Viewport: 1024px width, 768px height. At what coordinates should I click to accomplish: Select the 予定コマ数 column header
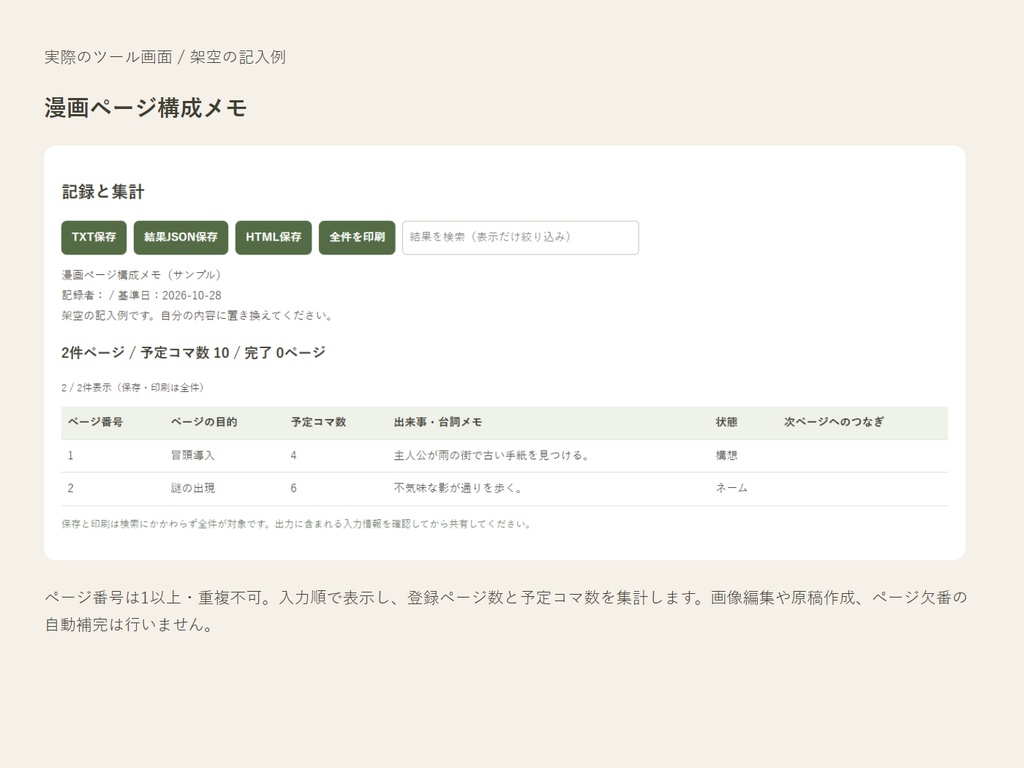319,422
